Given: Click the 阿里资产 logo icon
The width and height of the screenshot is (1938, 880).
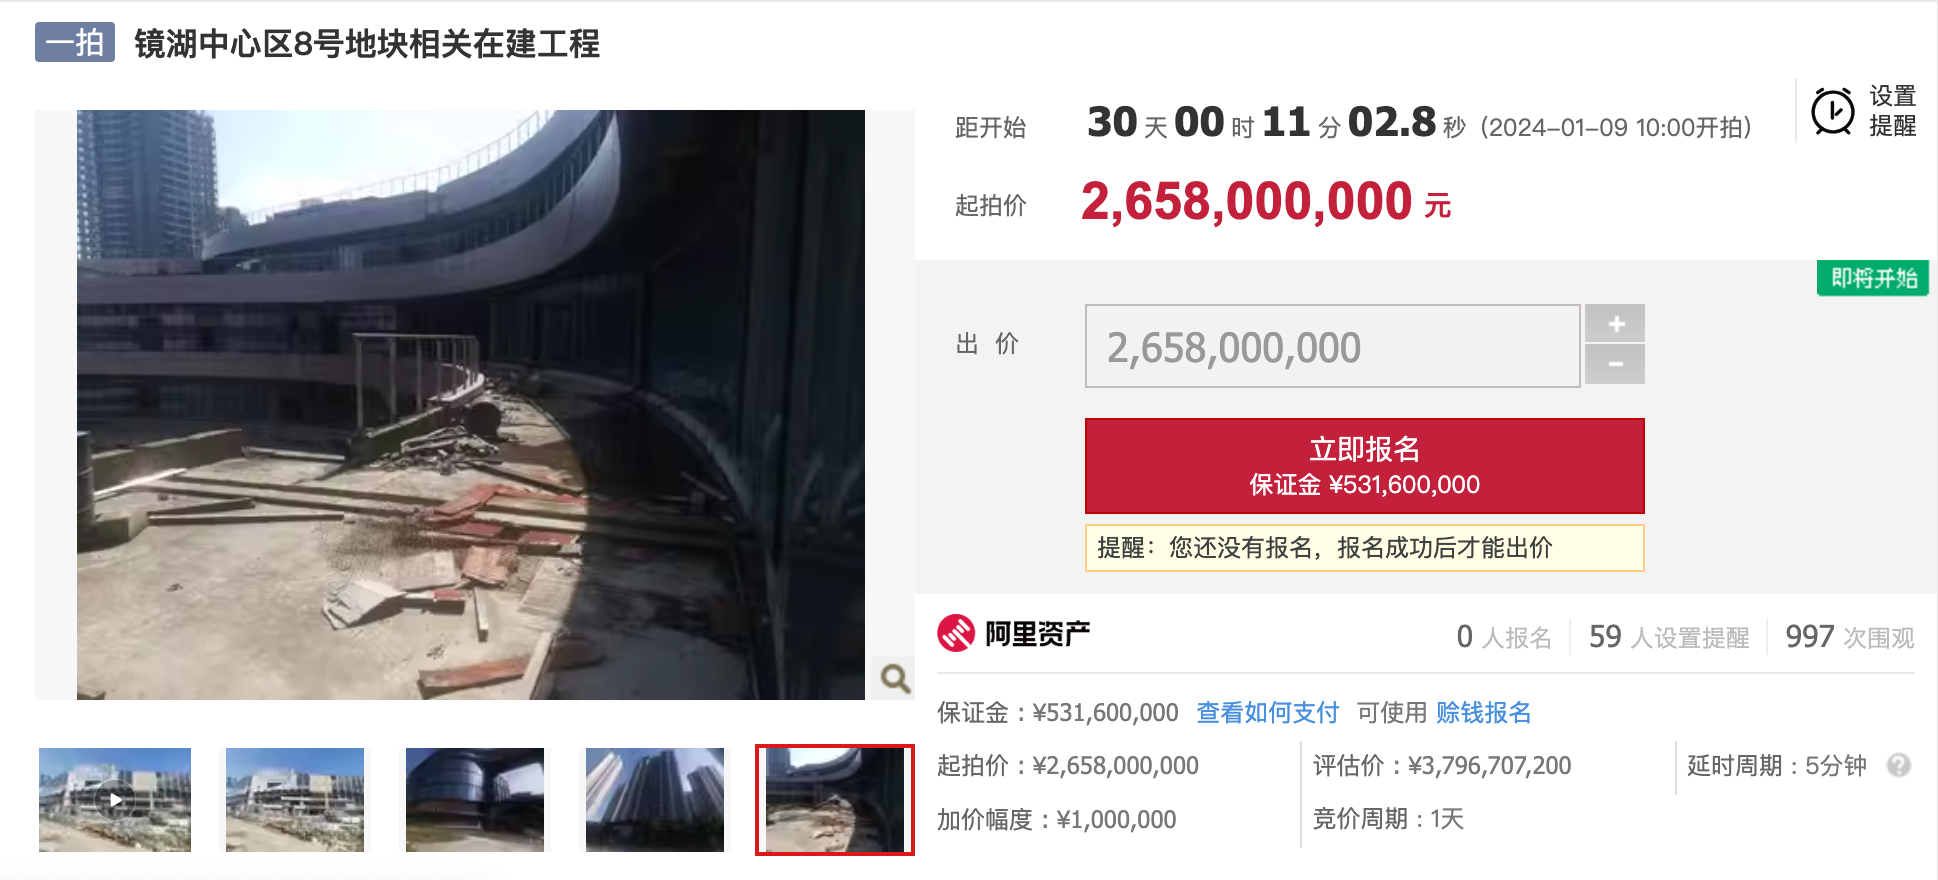Looking at the screenshot, I should (956, 633).
